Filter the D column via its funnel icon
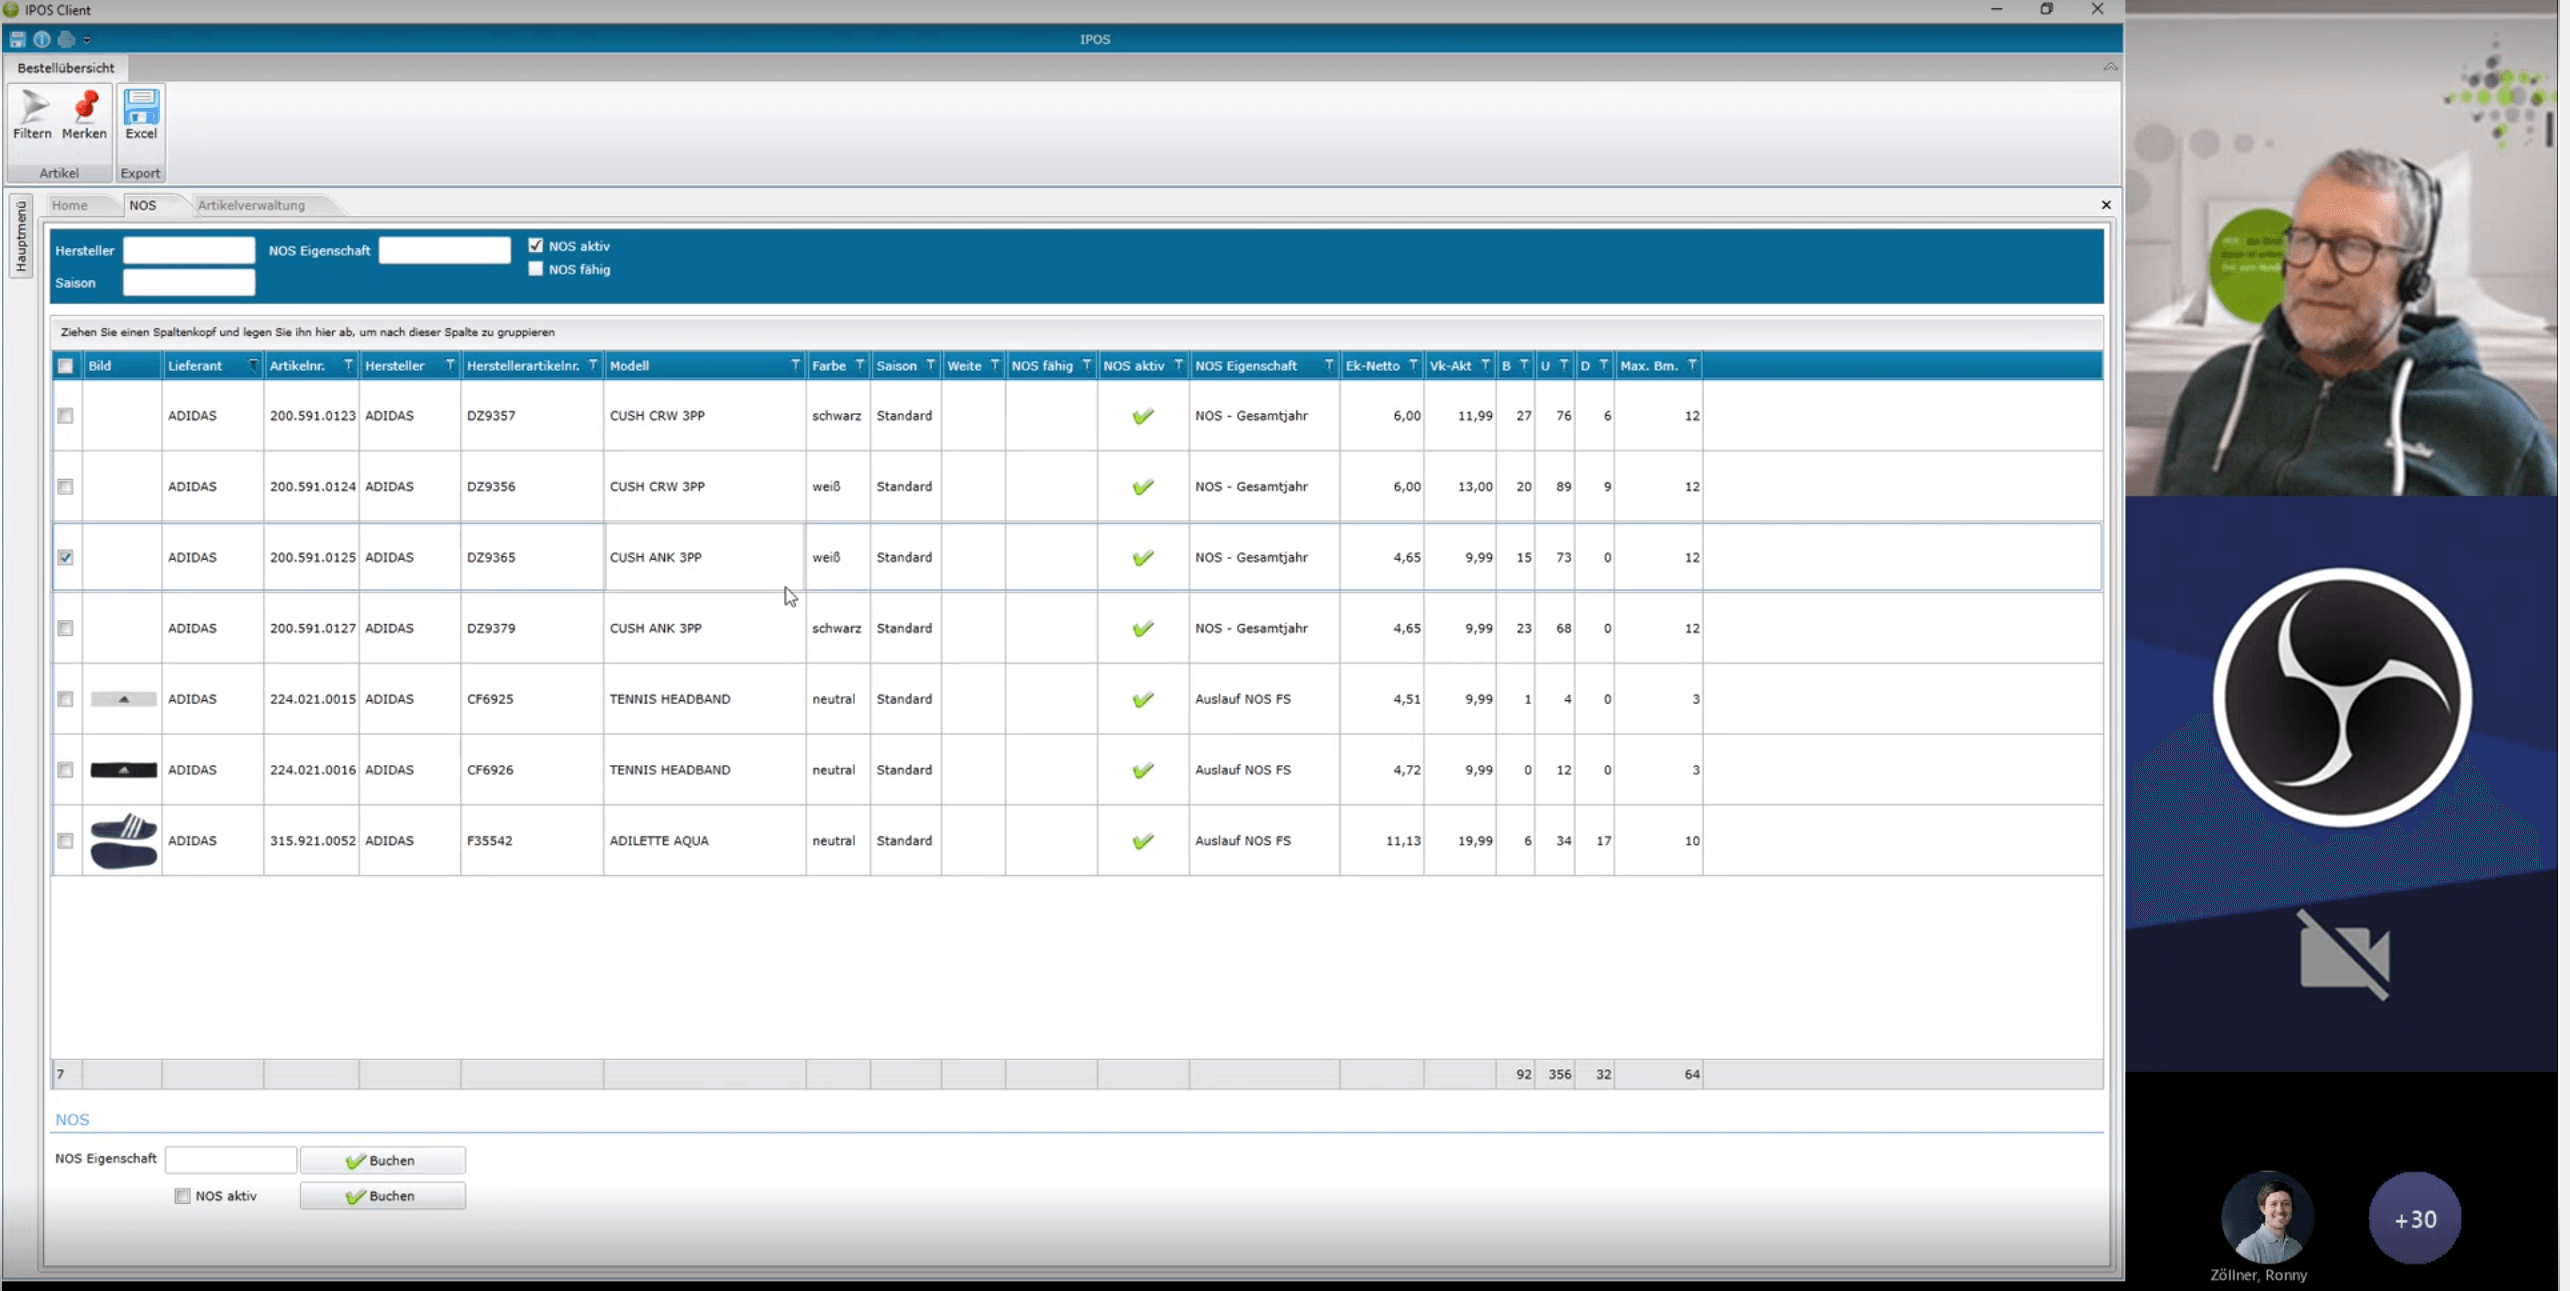The height and width of the screenshot is (1291, 2570). (1604, 365)
